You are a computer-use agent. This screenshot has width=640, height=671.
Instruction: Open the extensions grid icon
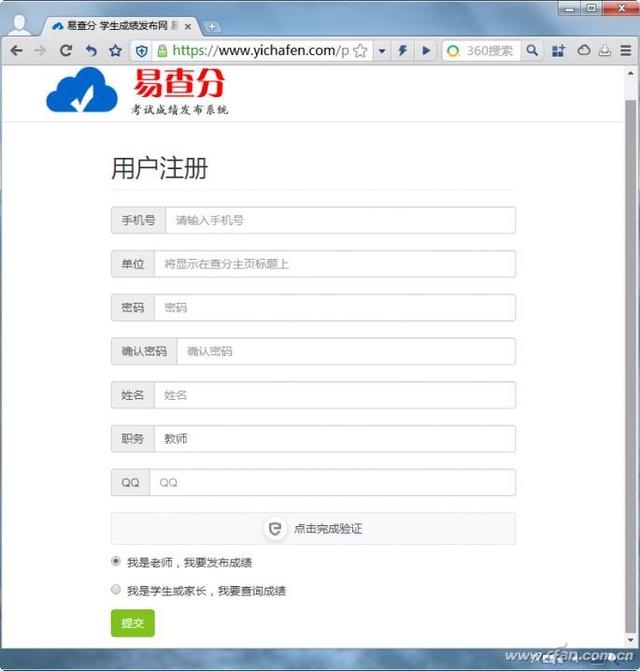coord(558,50)
